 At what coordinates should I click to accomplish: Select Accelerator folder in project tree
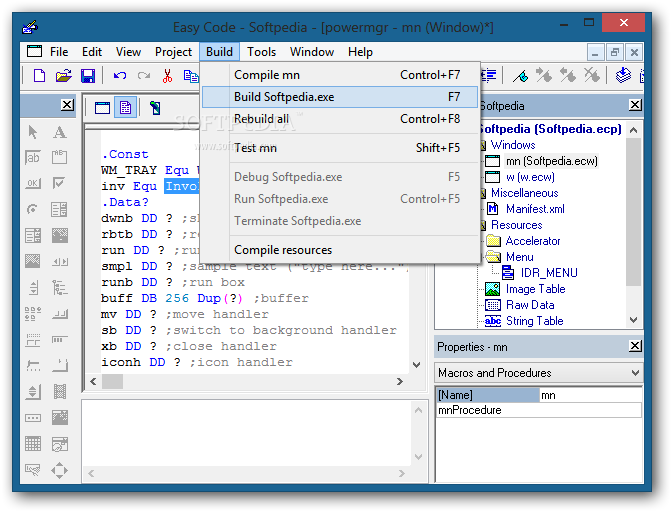pos(533,241)
